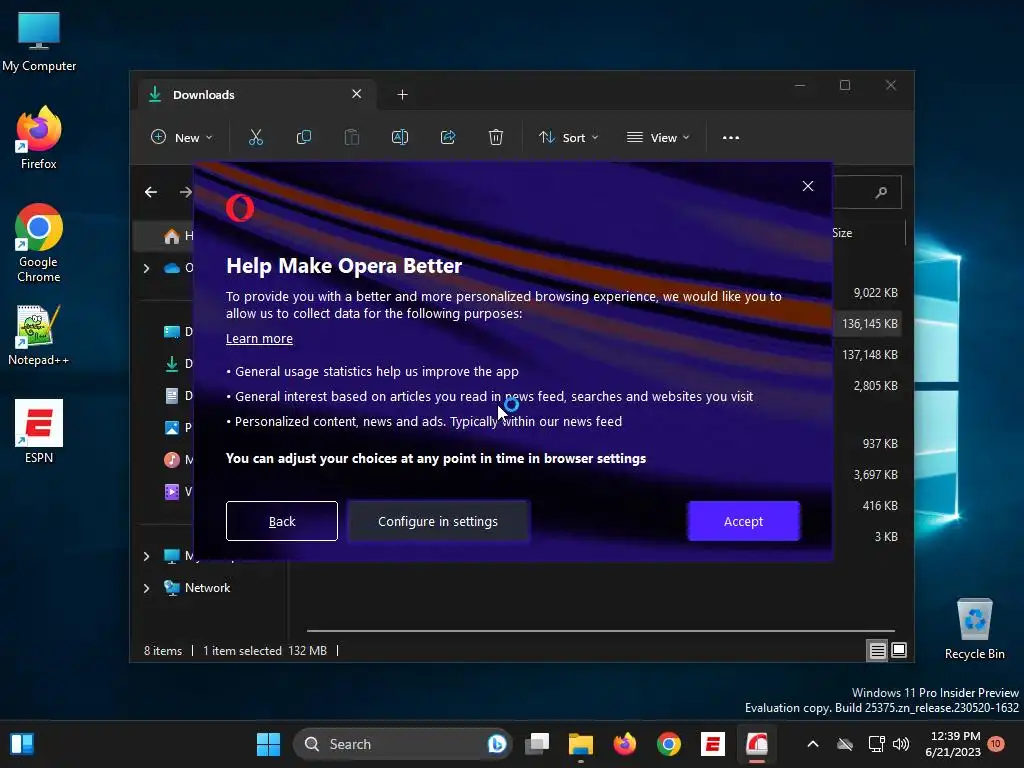Show hidden system tray icons
The width and height of the screenshot is (1024, 768).
(813, 744)
